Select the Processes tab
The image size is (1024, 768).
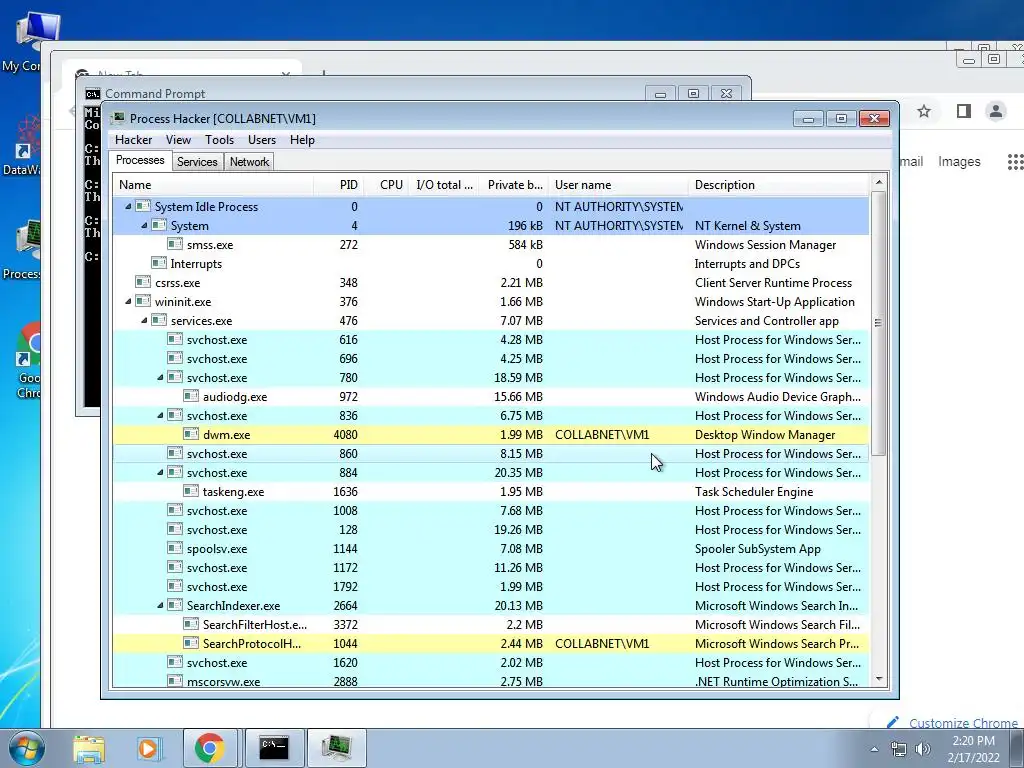(140, 160)
